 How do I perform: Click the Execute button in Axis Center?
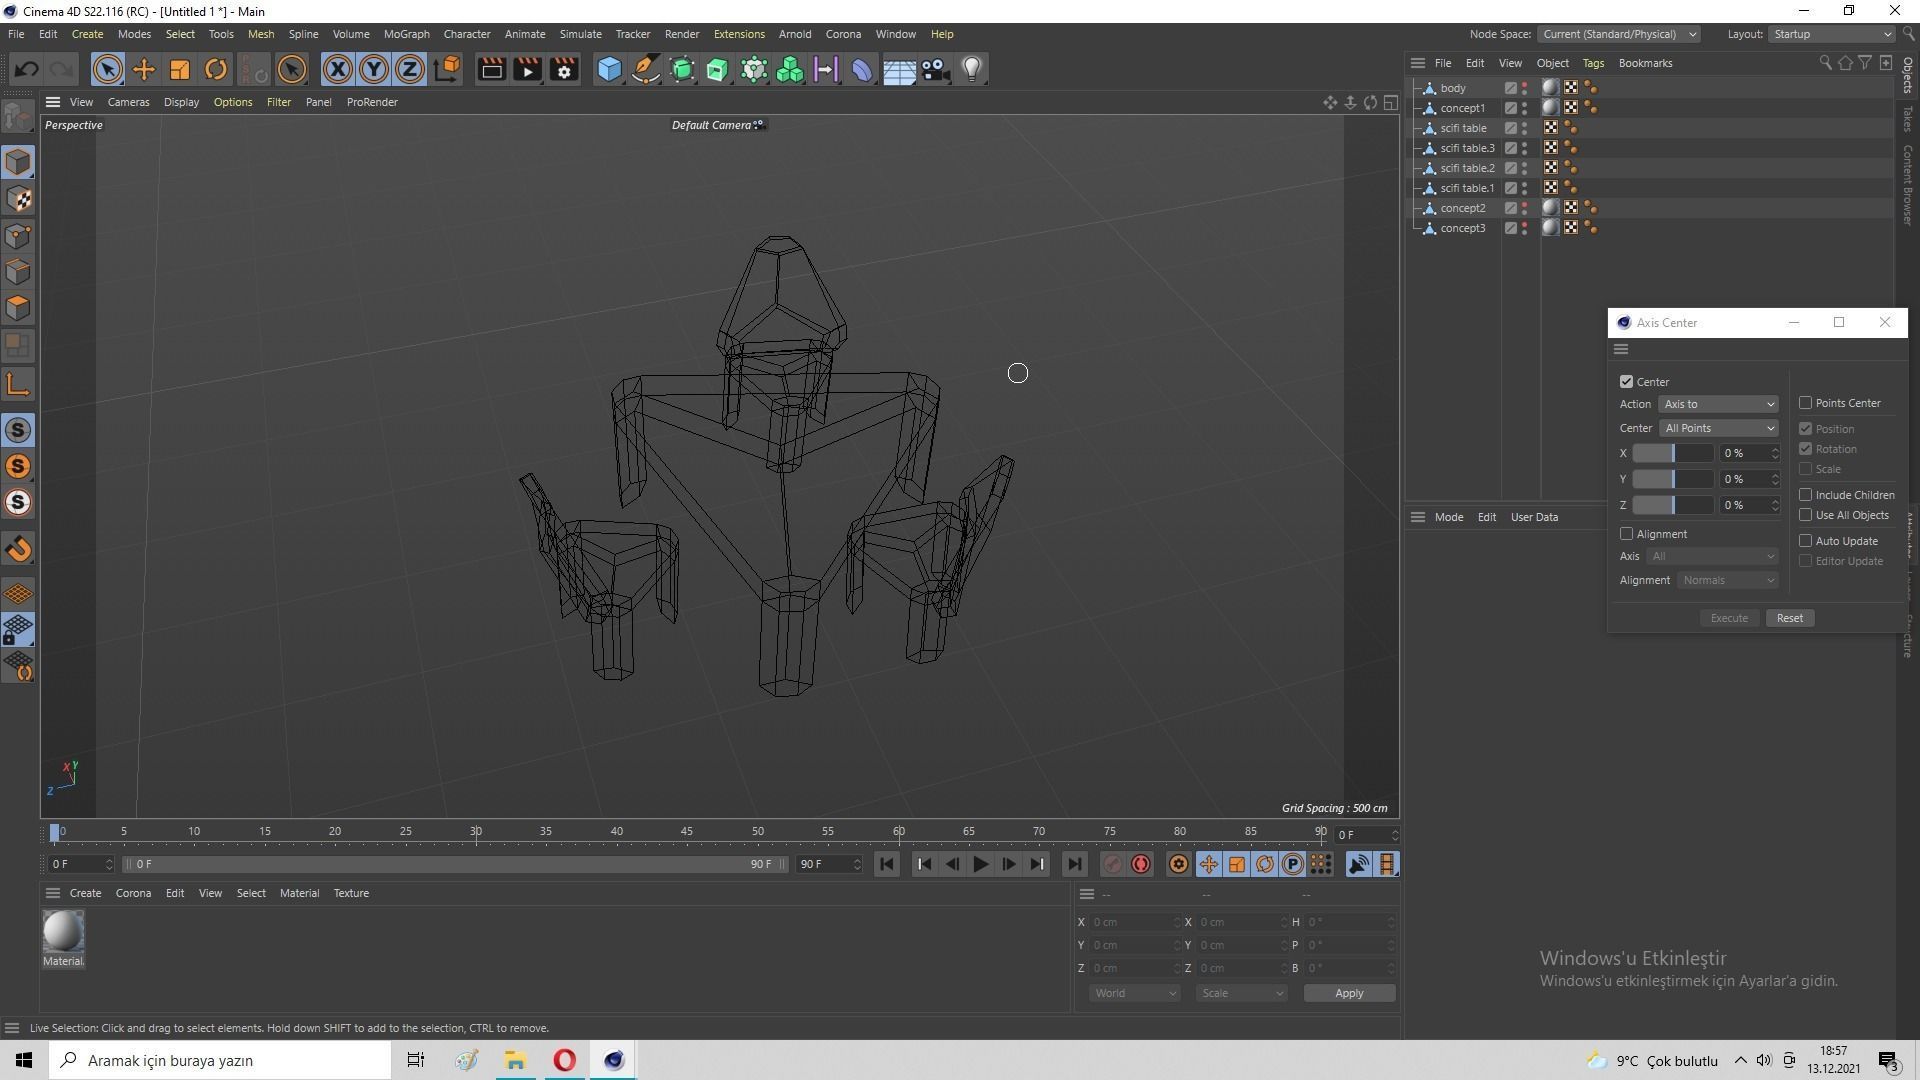tap(1729, 617)
